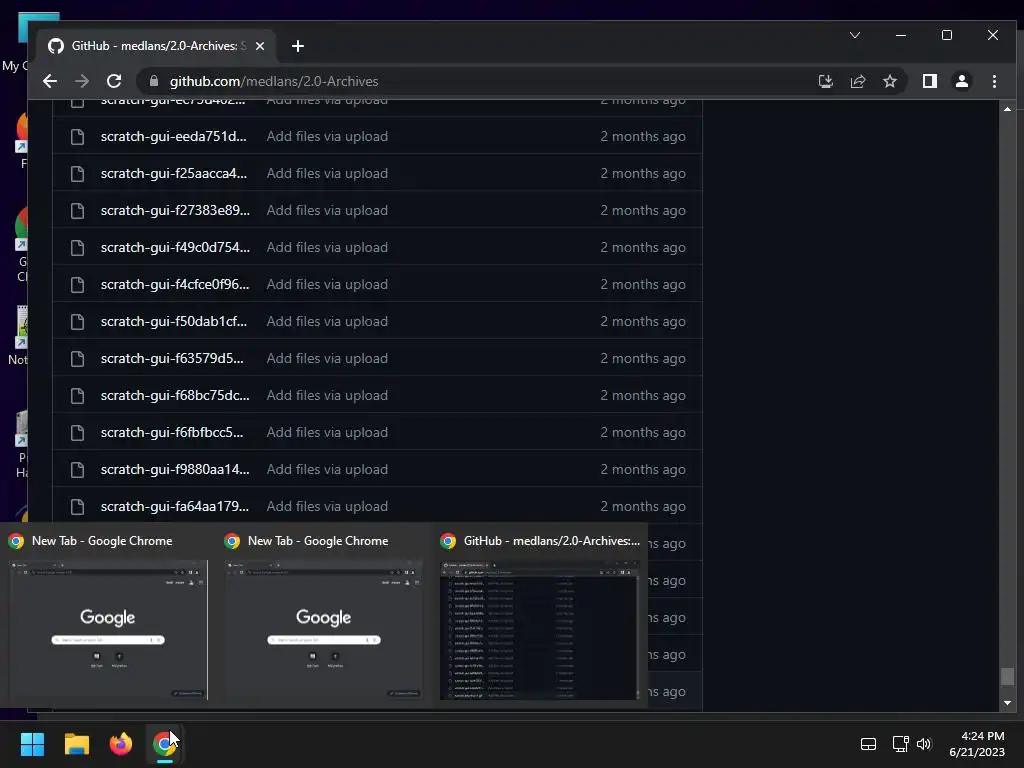Open File Explorer from the taskbar
1024x768 pixels.
[x=76, y=744]
